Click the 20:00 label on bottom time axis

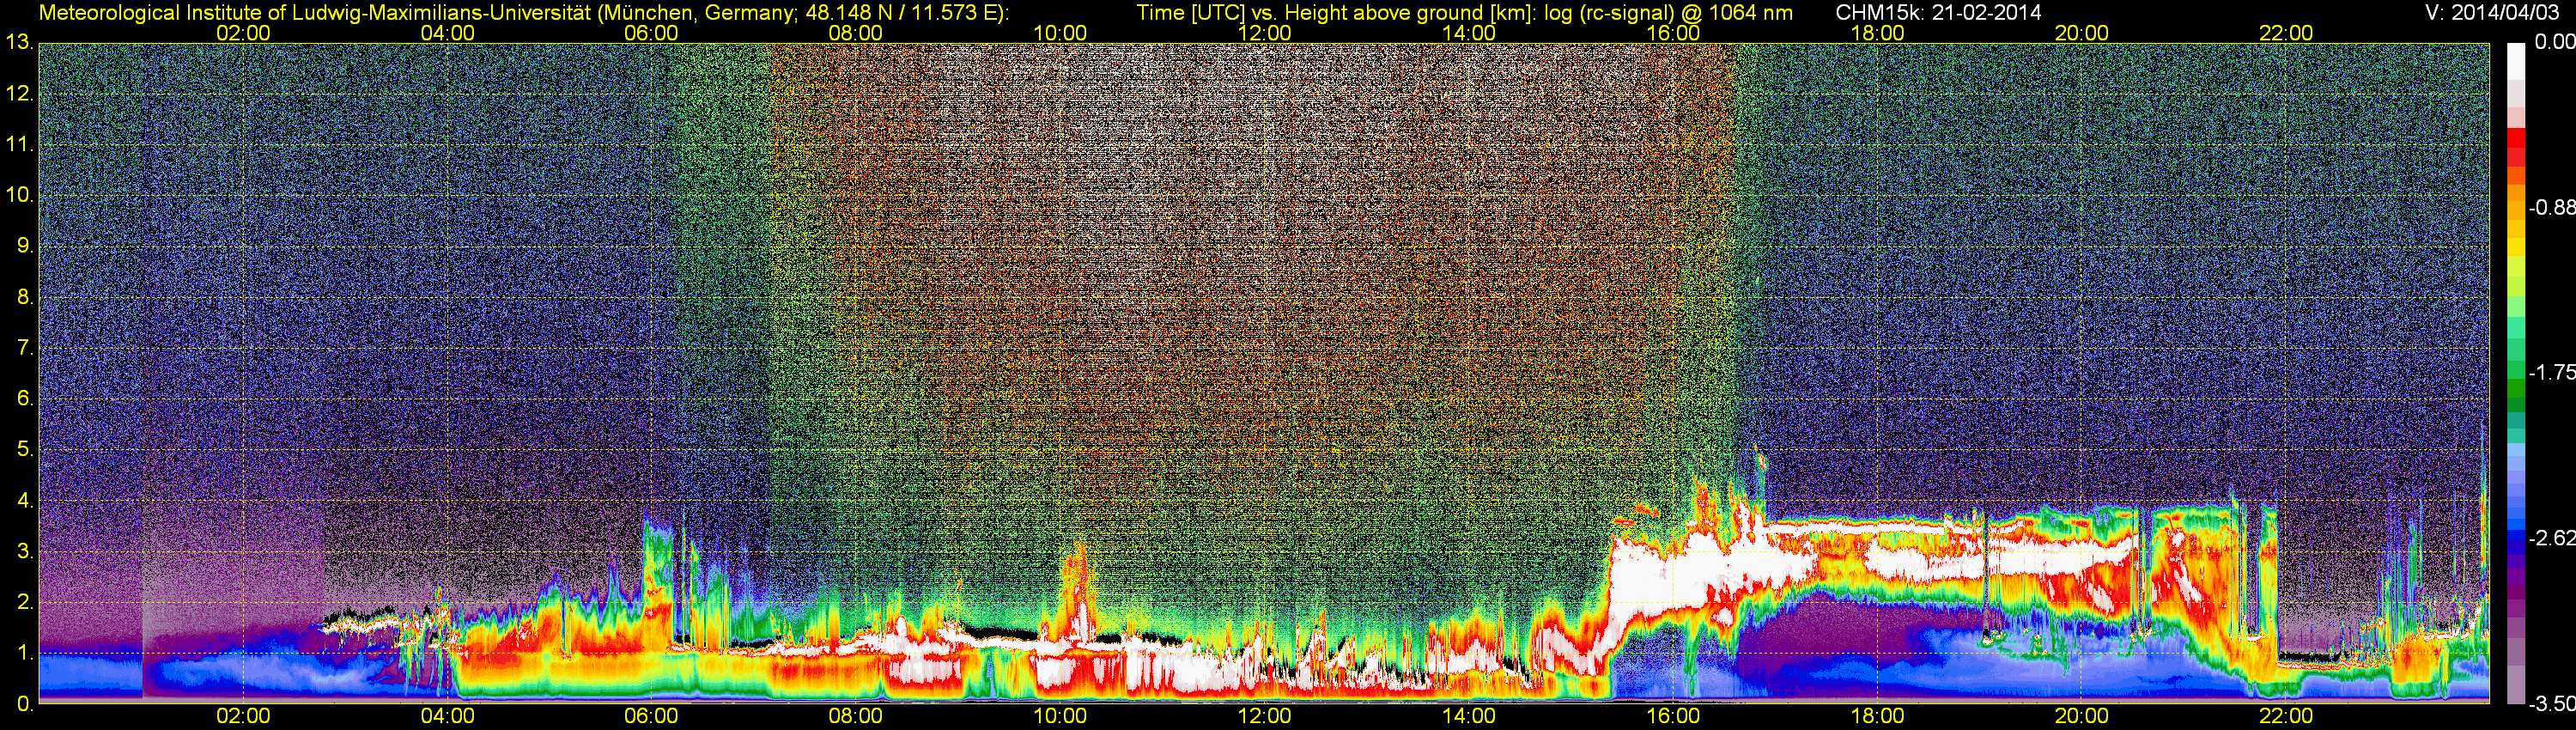(x=2082, y=716)
